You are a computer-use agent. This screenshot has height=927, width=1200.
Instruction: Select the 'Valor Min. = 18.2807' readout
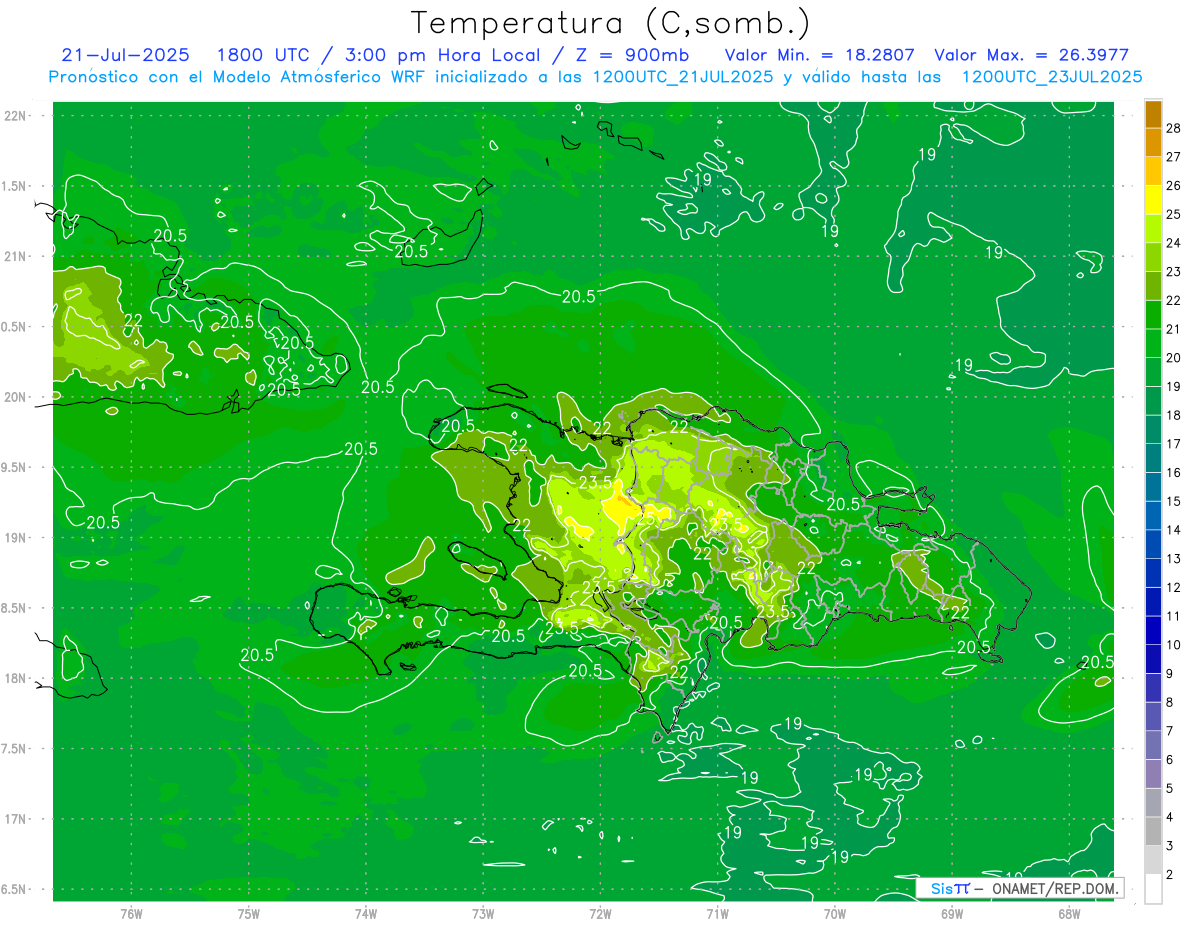coord(820,55)
